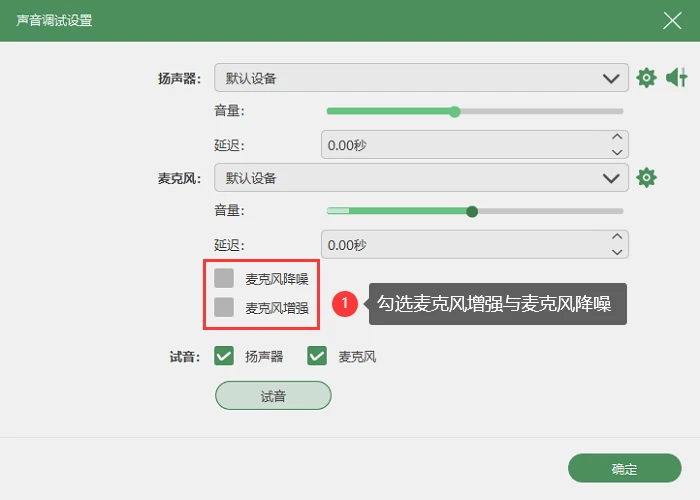This screenshot has width=700, height=500.
Task: Click the 声音调试设置 title text
Action: coord(54,21)
